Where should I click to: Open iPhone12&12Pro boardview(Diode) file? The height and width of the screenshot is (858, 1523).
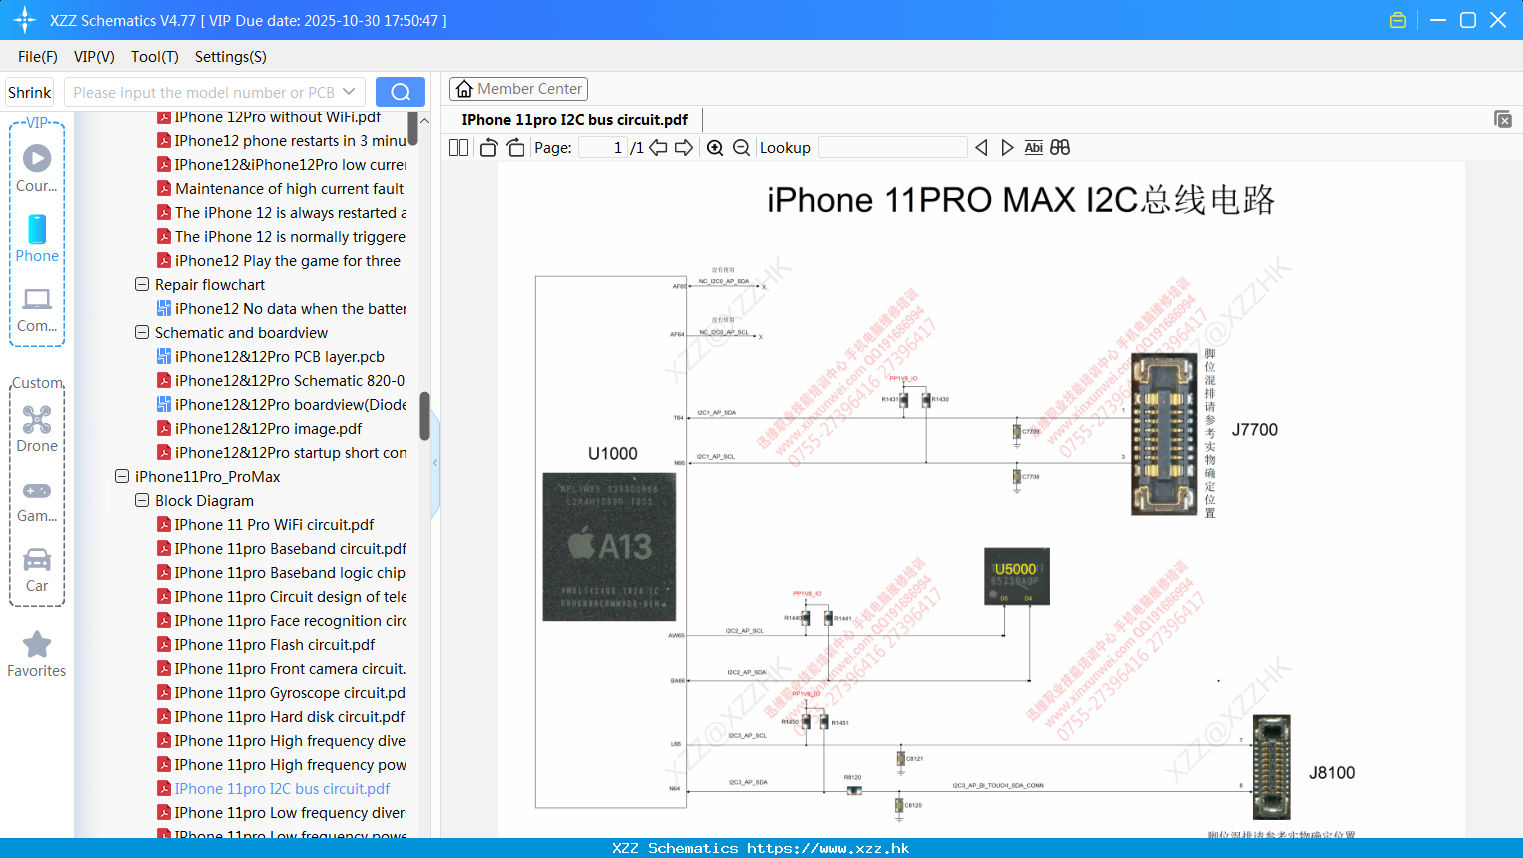pyautogui.click(x=281, y=404)
